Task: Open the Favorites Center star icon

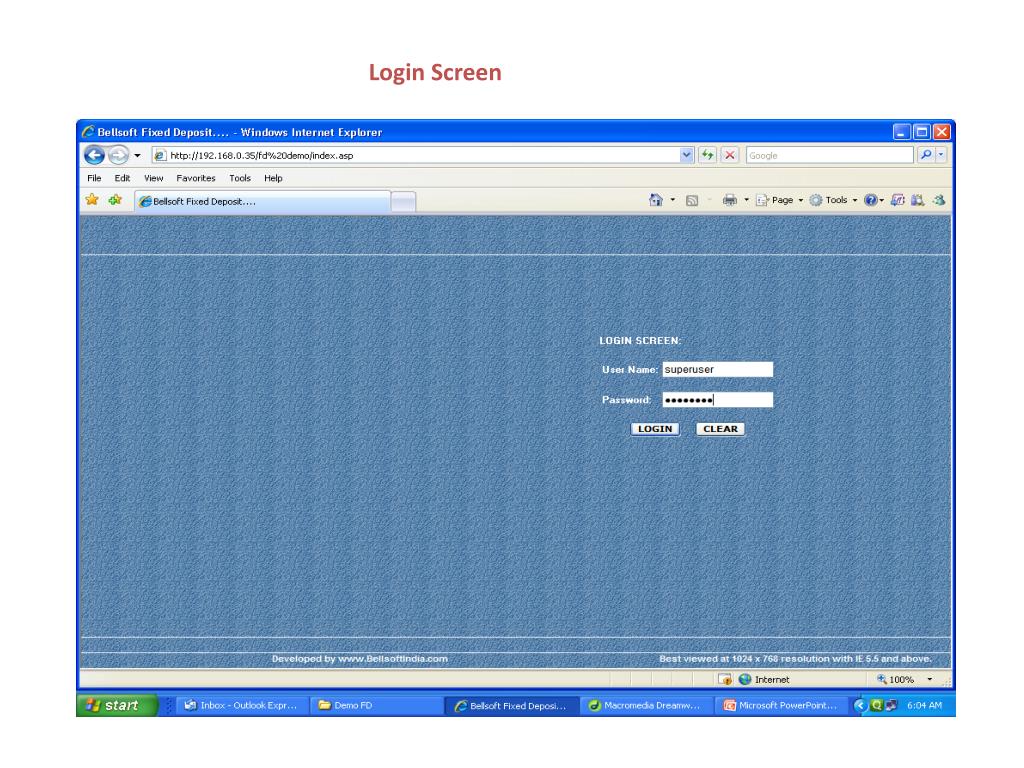Action: pyautogui.click(x=92, y=200)
